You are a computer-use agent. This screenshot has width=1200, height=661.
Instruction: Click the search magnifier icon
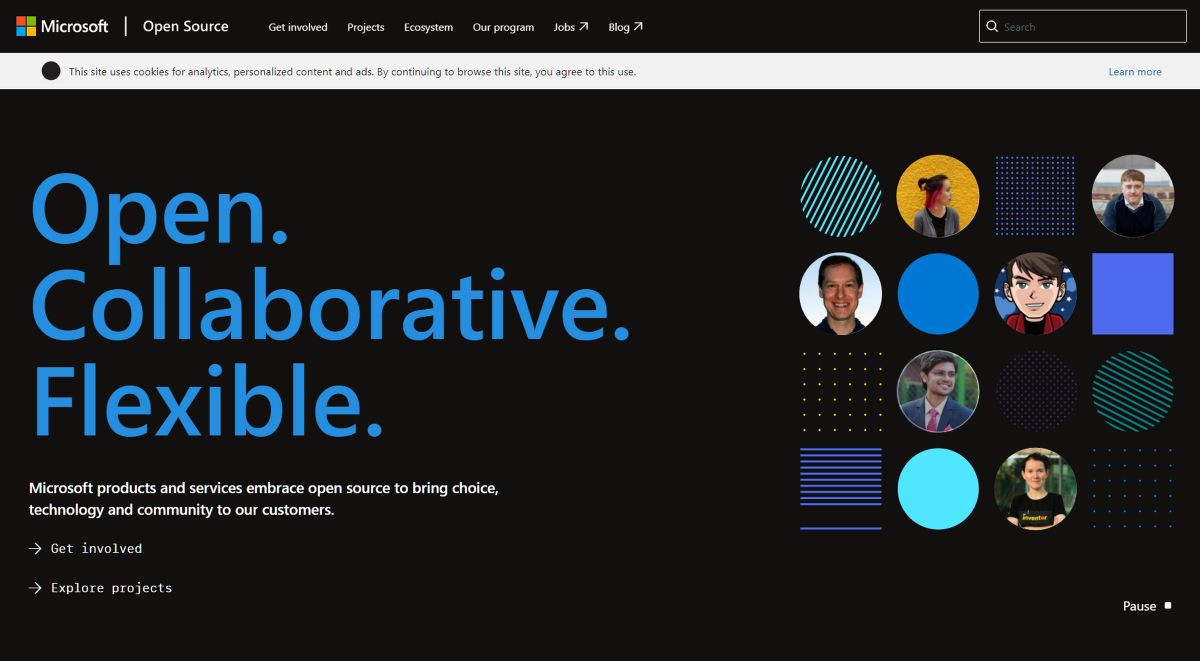992,26
